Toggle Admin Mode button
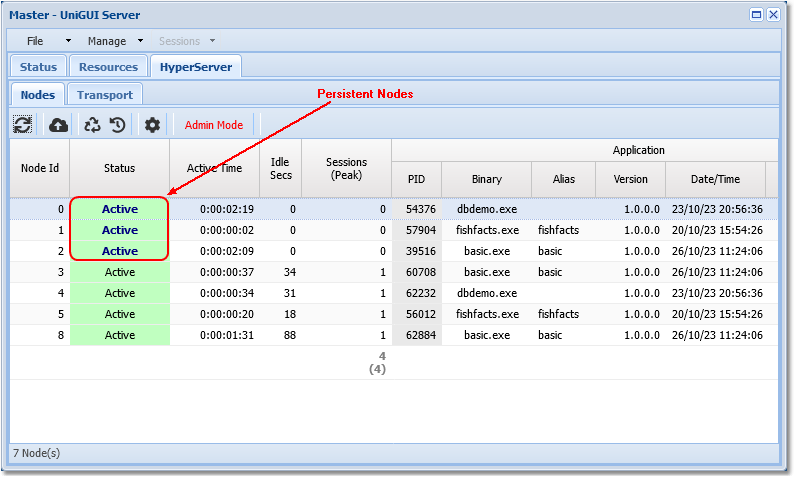 pyautogui.click(x=214, y=125)
